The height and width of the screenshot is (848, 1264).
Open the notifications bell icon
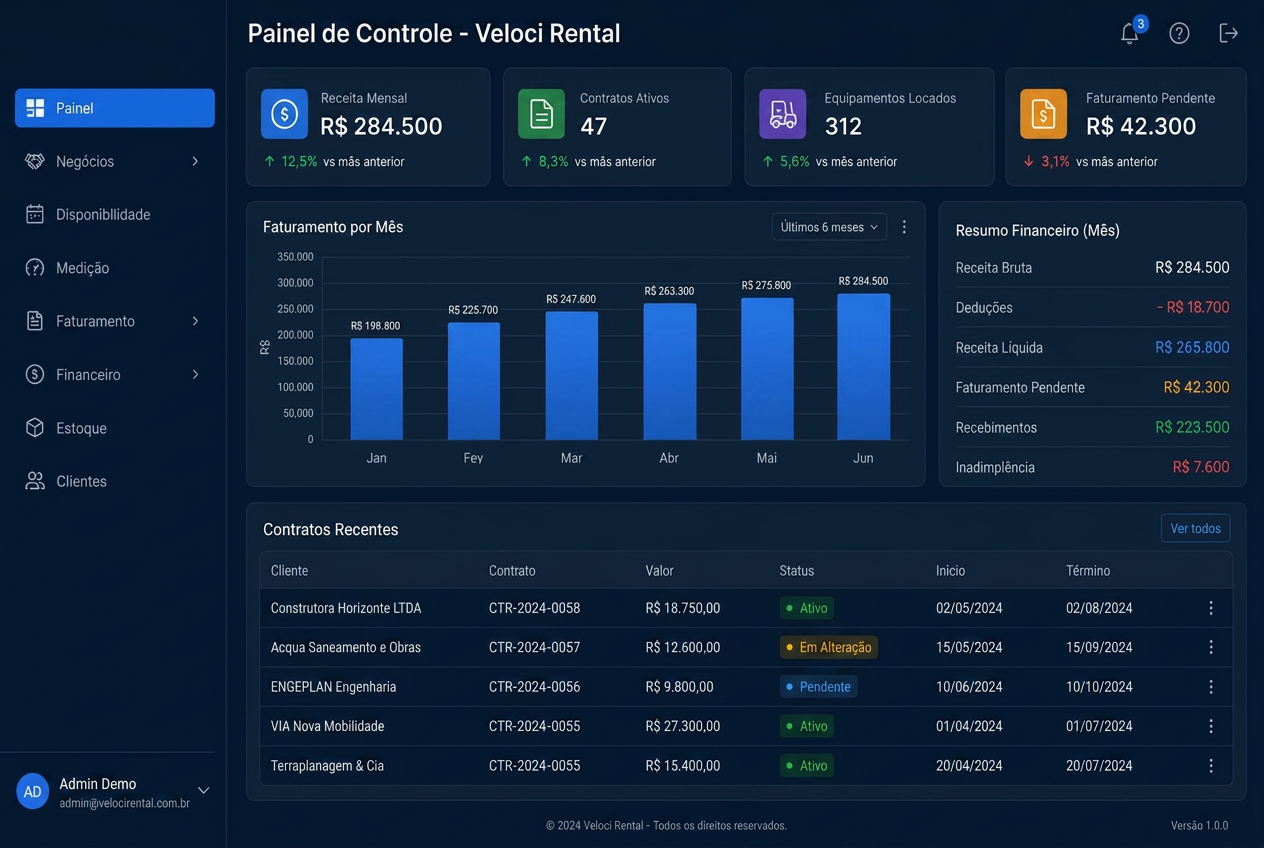click(1130, 33)
